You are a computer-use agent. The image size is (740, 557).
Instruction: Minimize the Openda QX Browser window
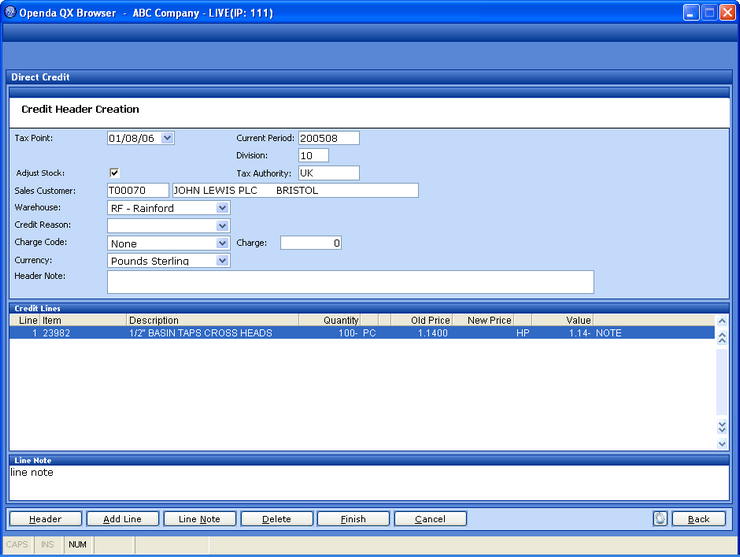click(x=691, y=12)
